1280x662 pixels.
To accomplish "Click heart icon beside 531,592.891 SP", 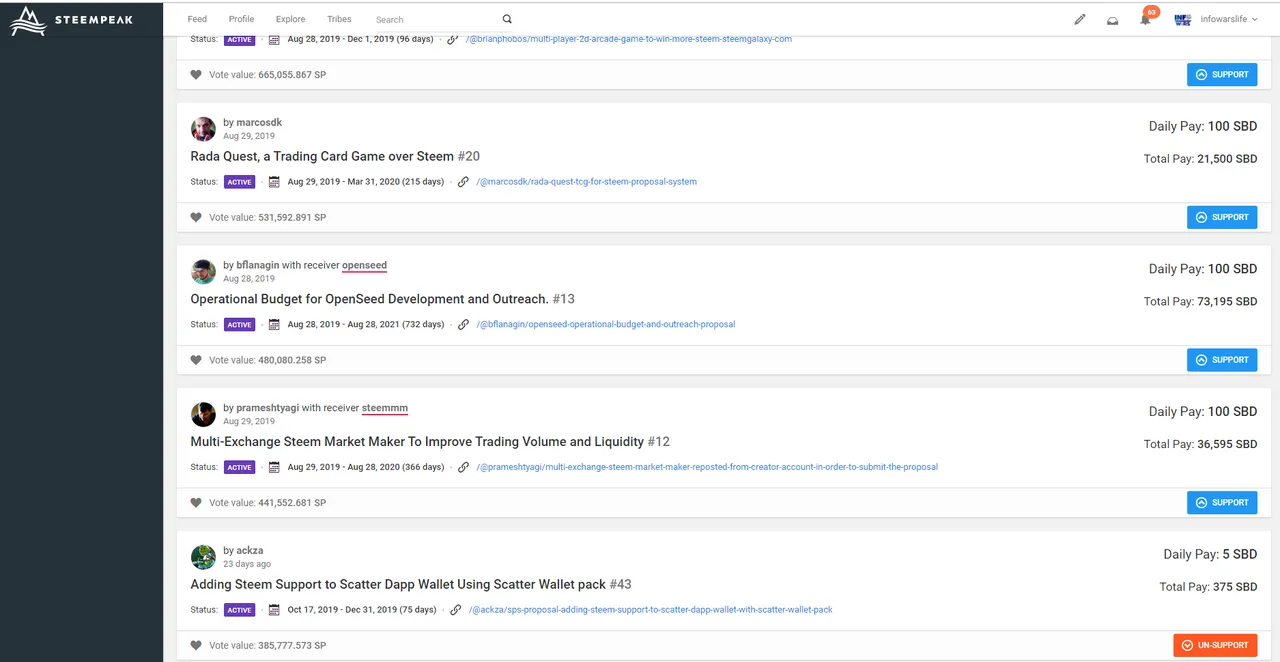I will click(196, 217).
